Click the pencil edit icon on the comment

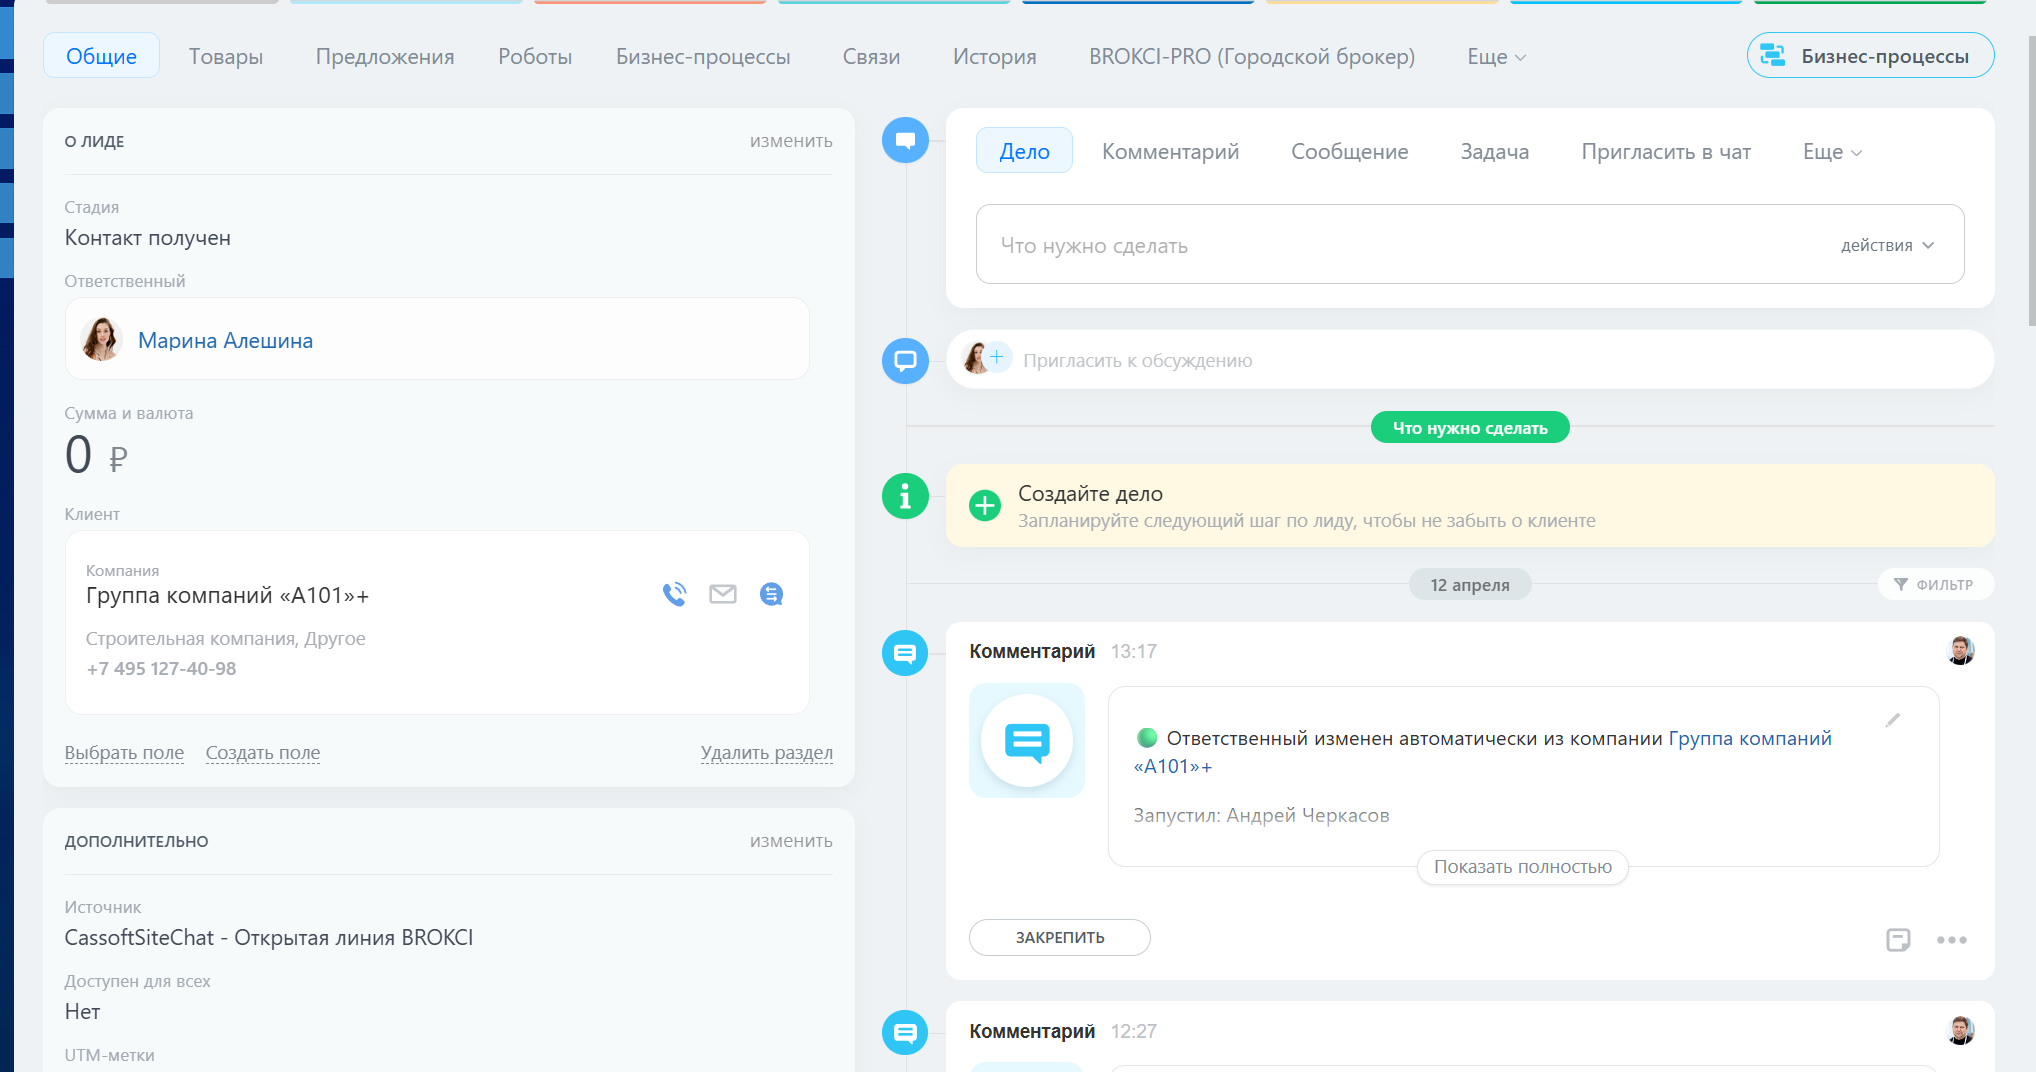1892,720
